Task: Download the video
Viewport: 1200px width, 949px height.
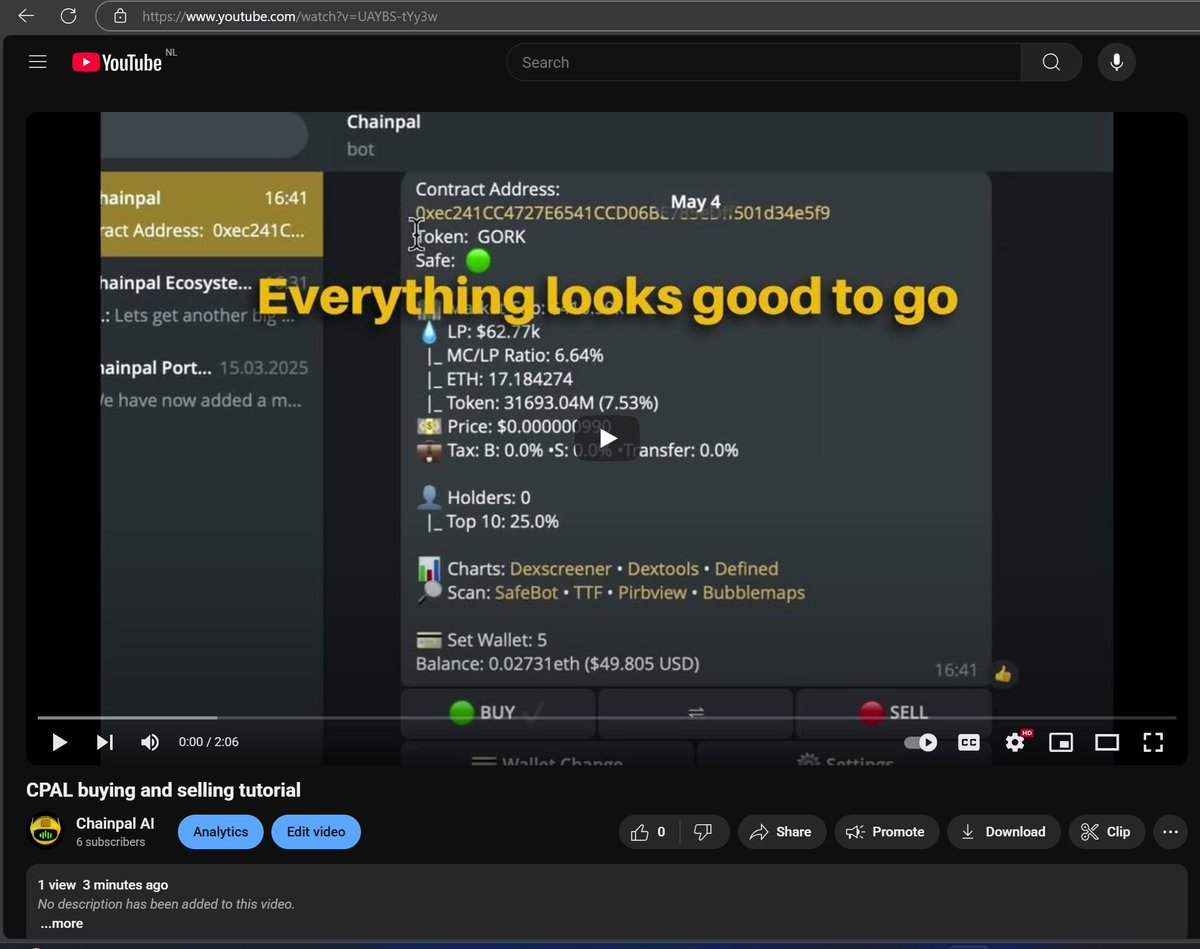Action: (x=1004, y=832)
